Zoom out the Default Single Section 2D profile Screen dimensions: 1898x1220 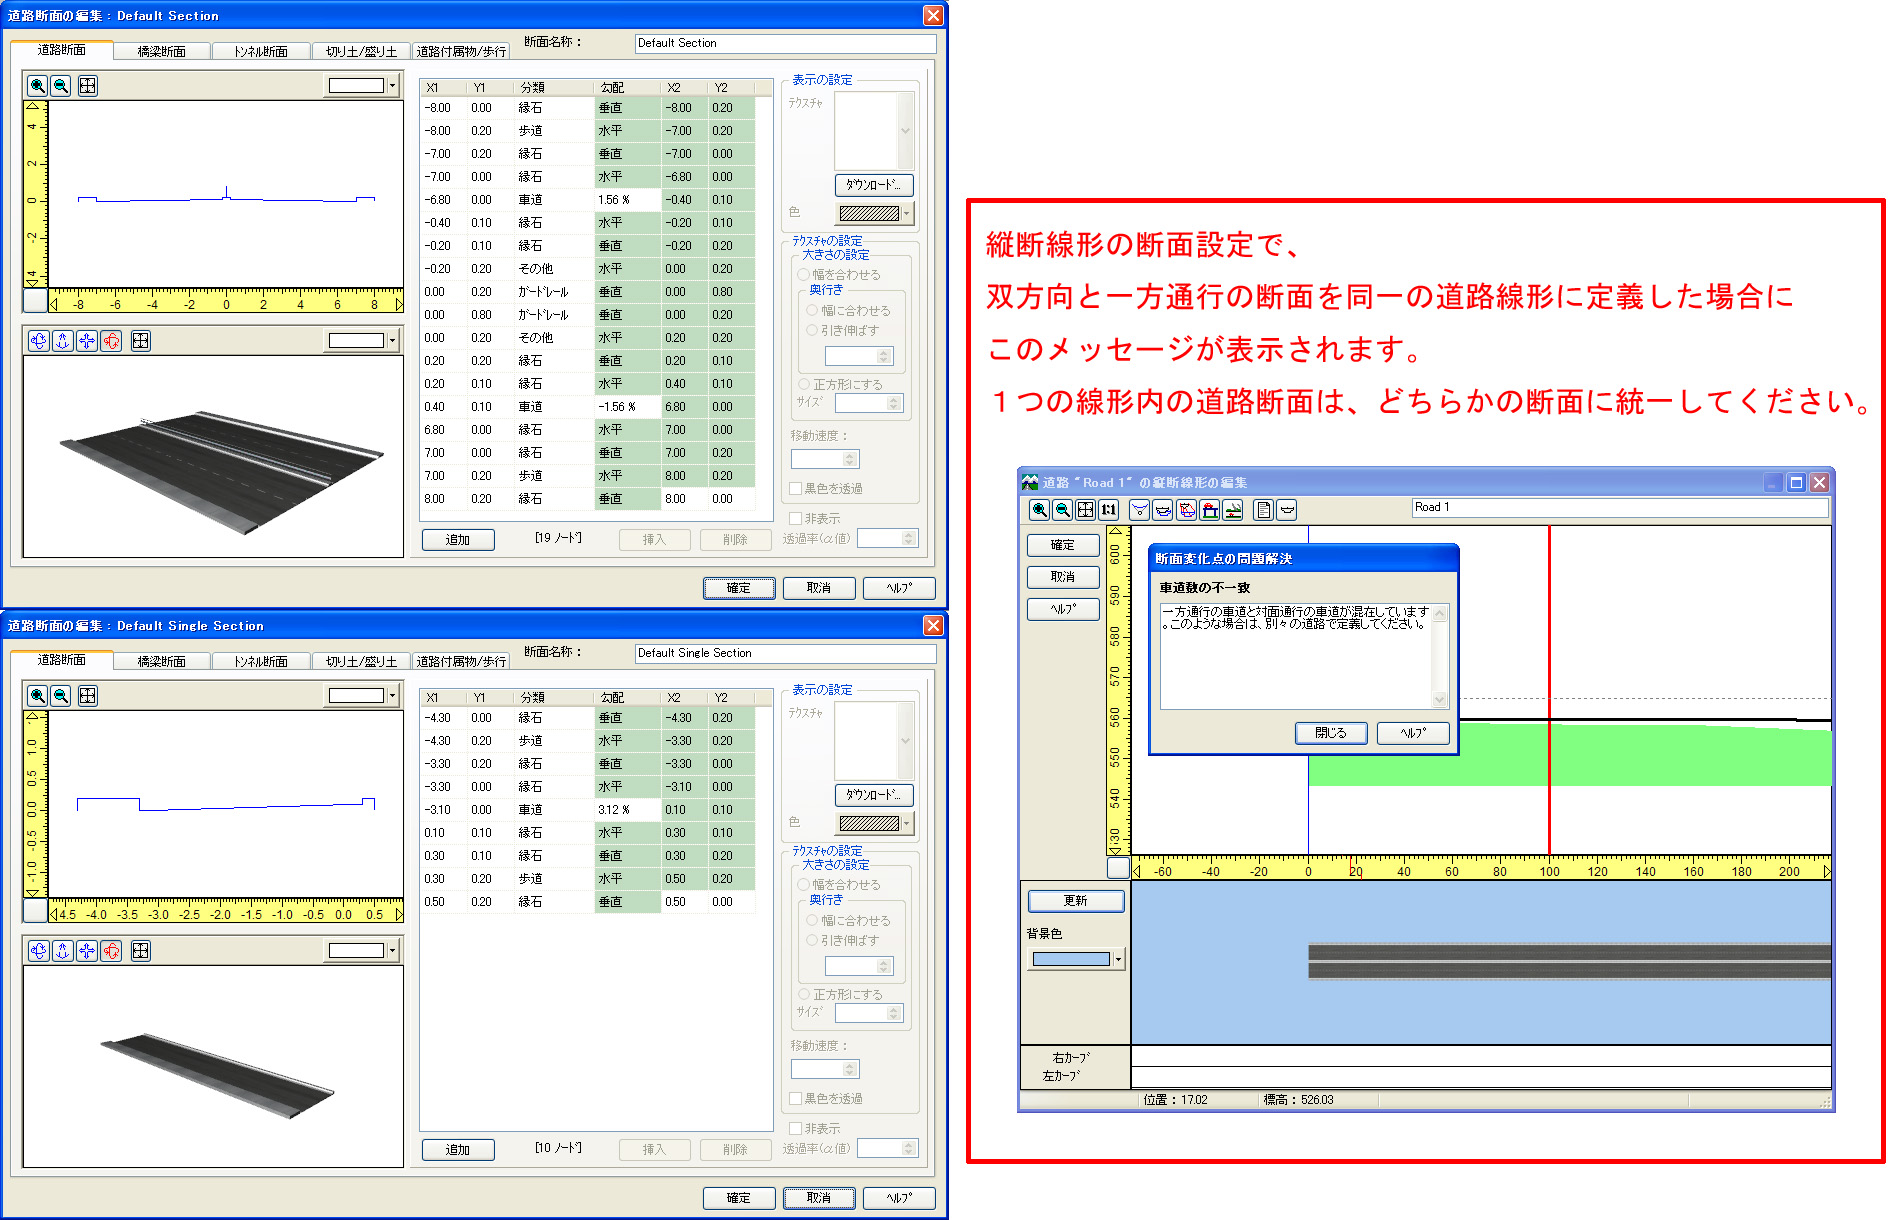click(x=61, y=696)
